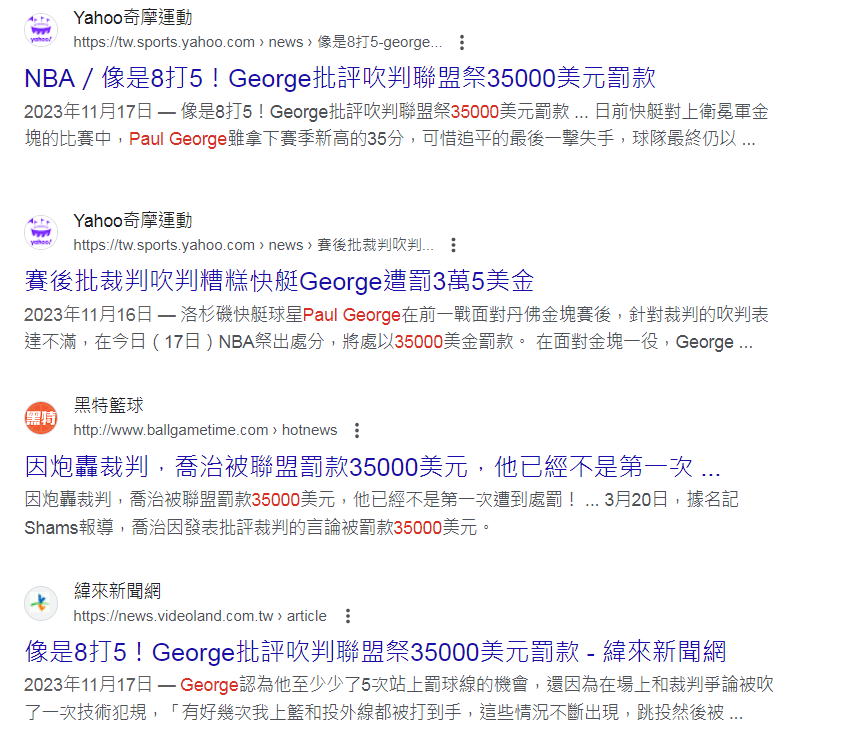
Task: Open three-dot options for ballgametime.com result
Action: 356,430
